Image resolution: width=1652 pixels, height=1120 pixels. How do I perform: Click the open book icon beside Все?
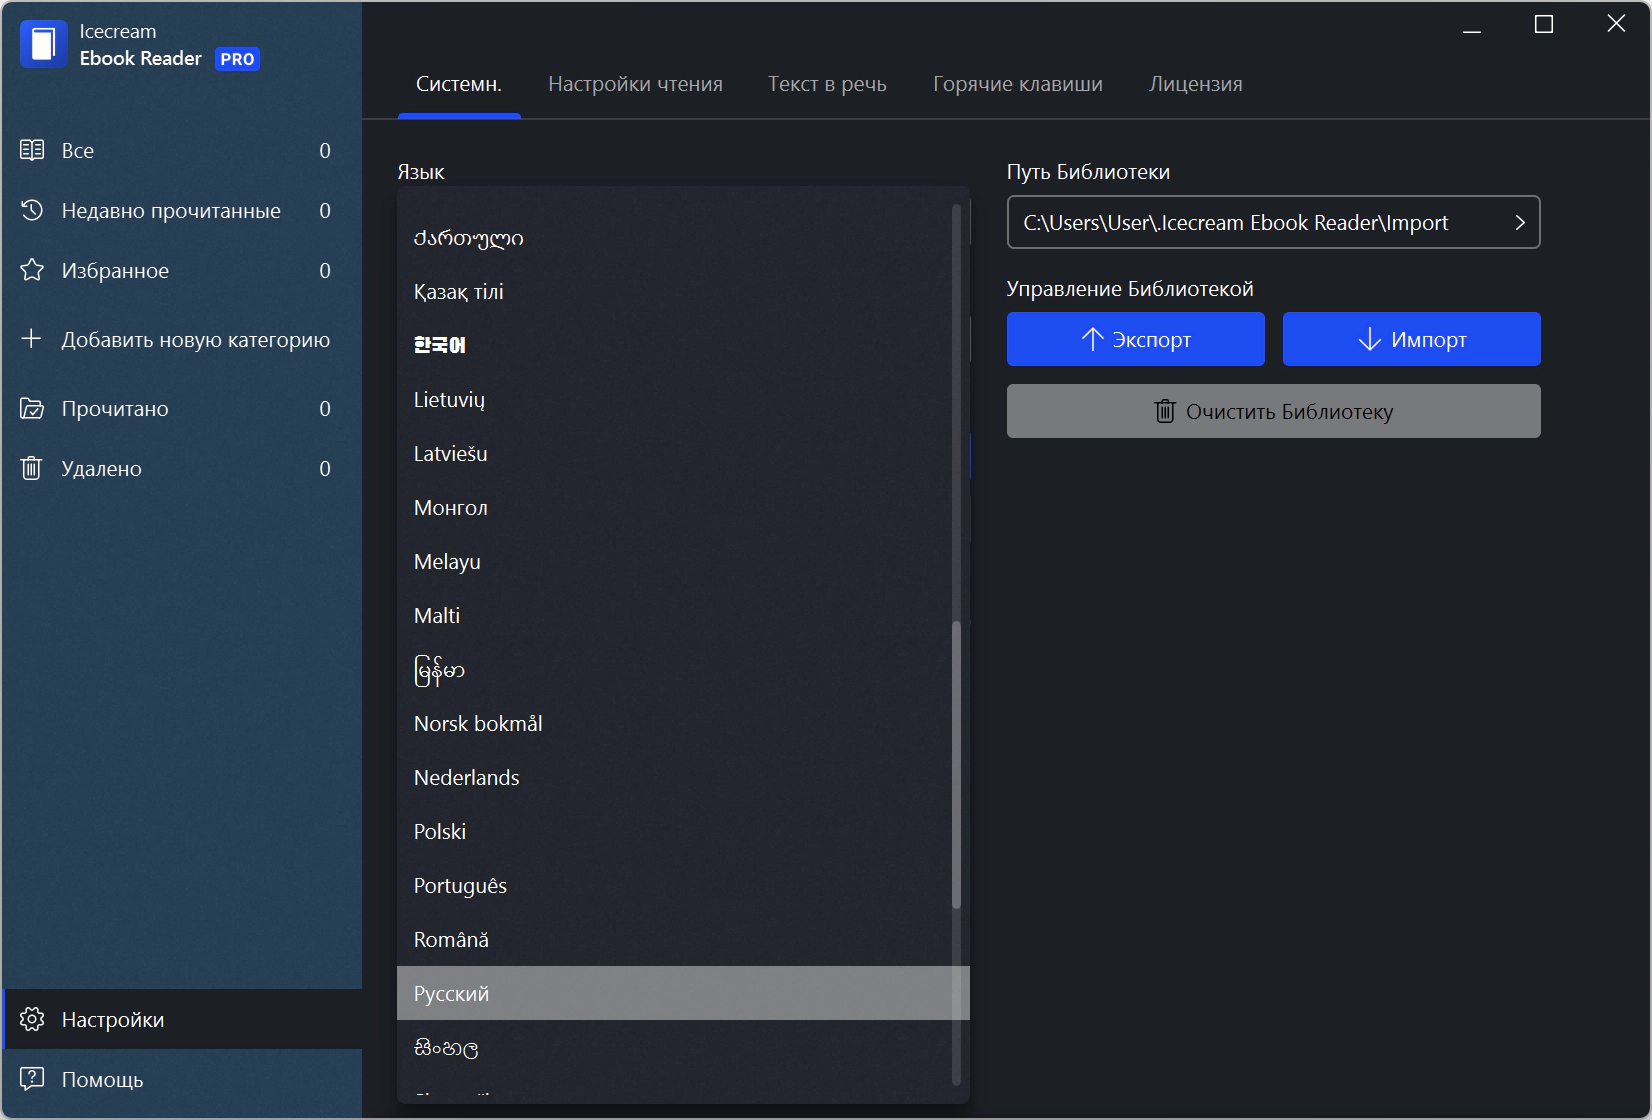[32, 150]
